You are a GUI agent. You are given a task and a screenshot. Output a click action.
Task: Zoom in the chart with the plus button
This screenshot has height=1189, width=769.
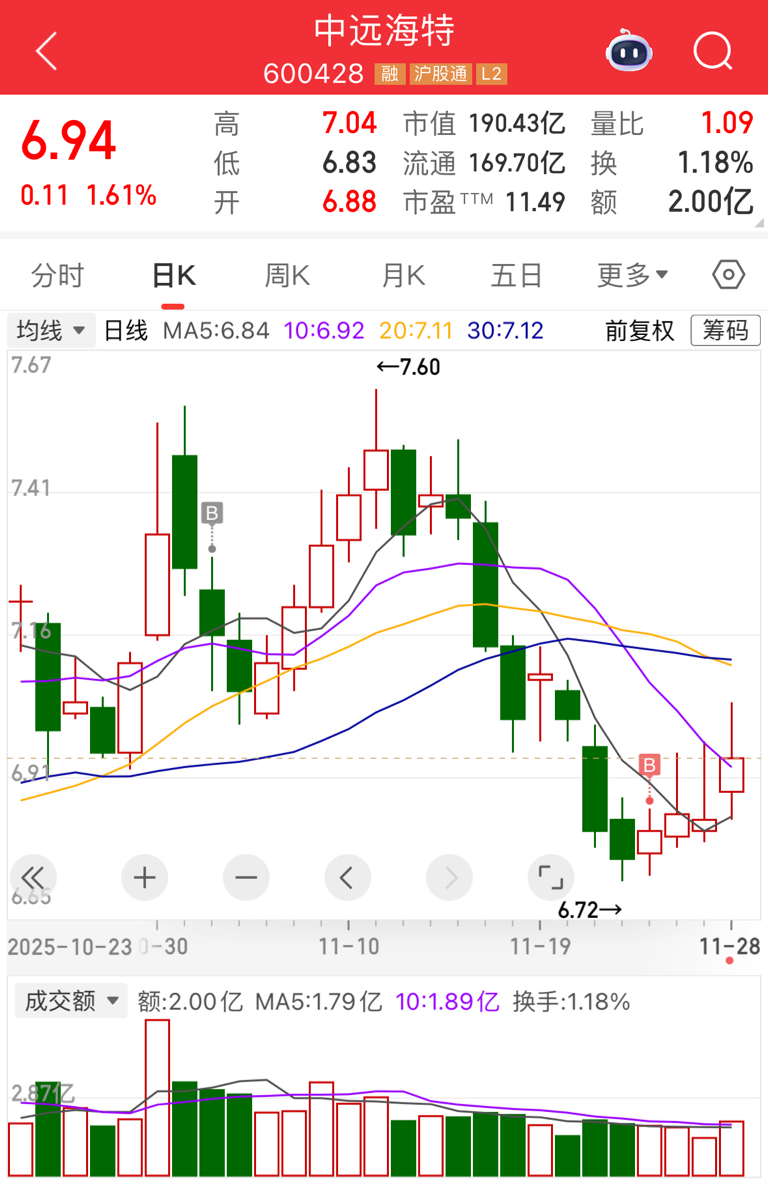coord(144,879)
